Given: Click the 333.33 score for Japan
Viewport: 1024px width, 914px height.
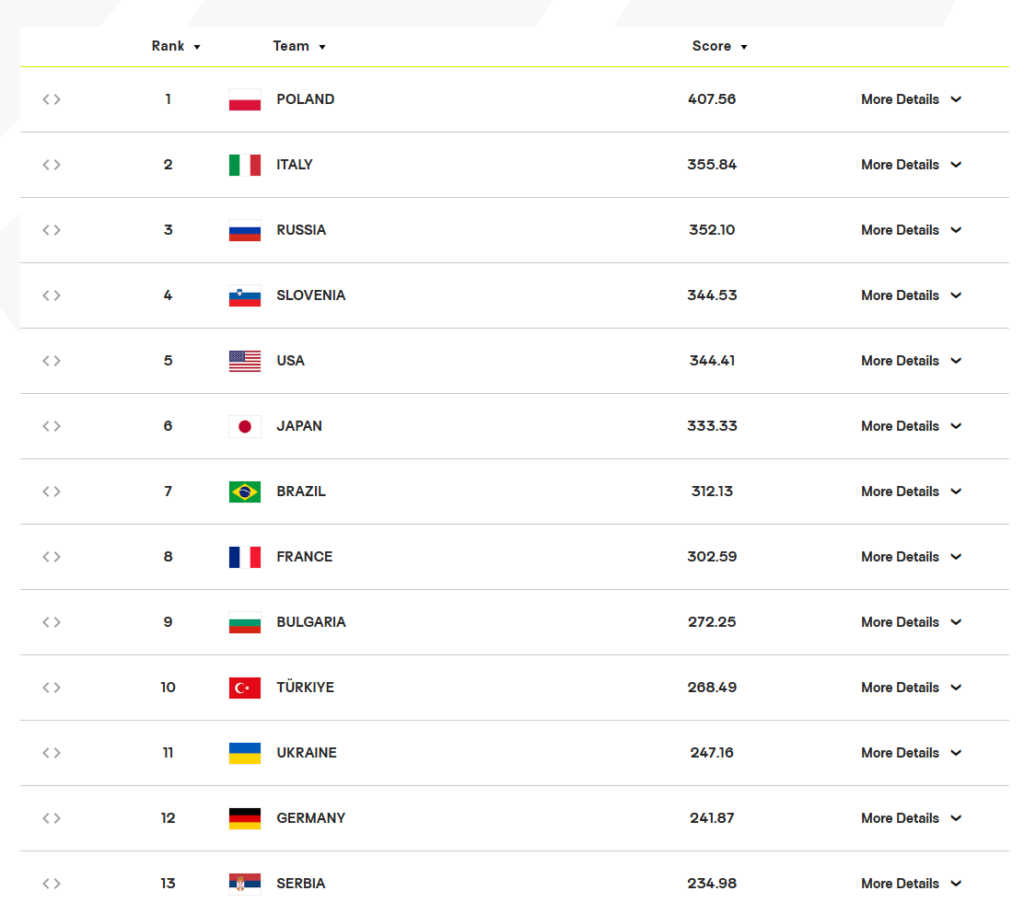Looking at the screenshot, I should click(x=712, y=426).
